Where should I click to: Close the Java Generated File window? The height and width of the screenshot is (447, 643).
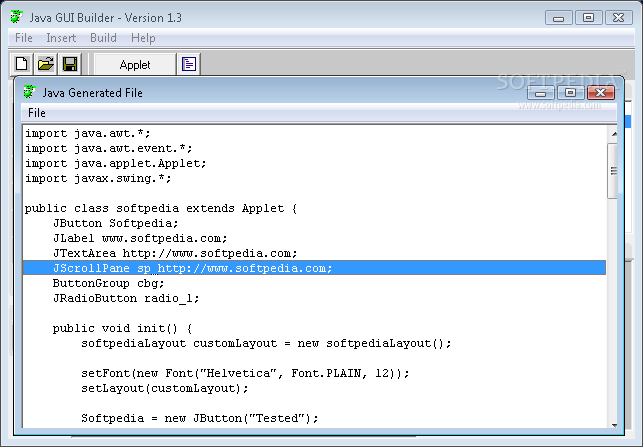pyautogui.click(x=601, y=93)
